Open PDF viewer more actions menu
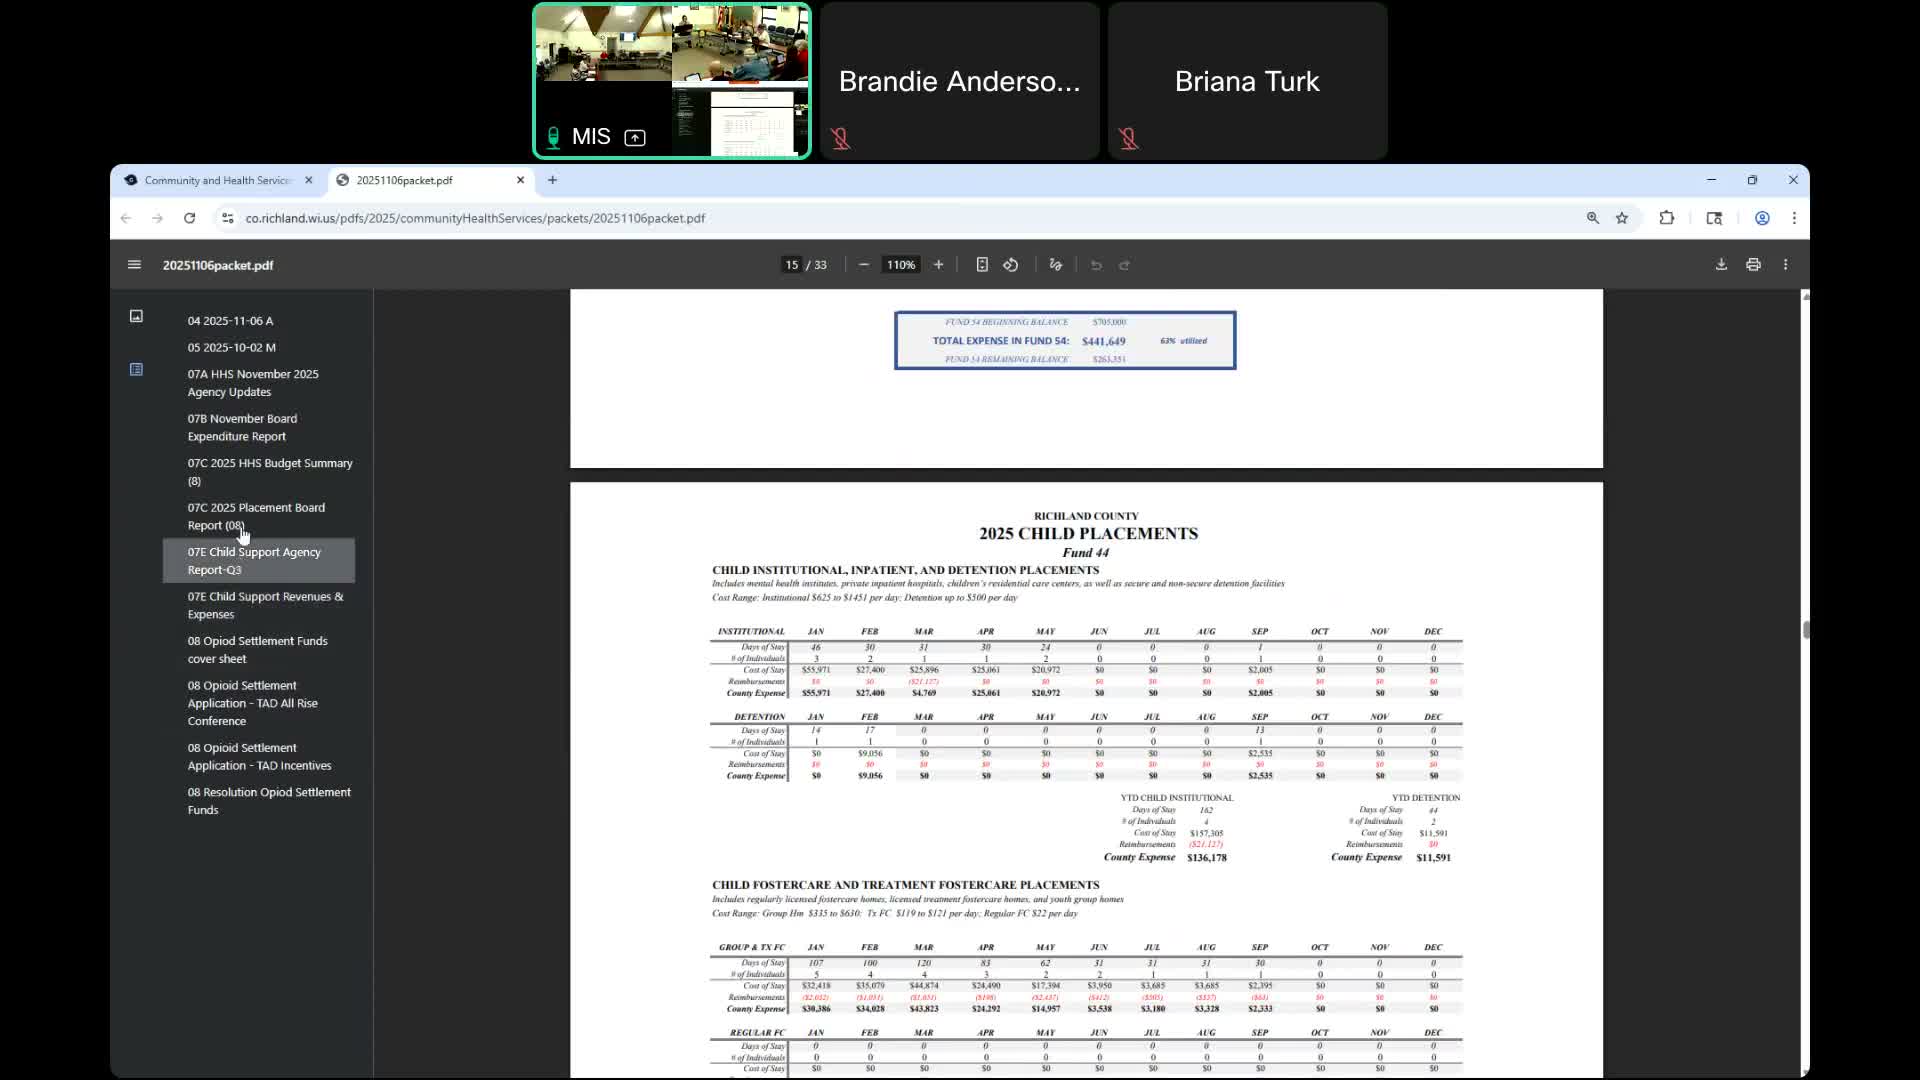Screen dimensions: 1920x1080 pos(1785,265)
